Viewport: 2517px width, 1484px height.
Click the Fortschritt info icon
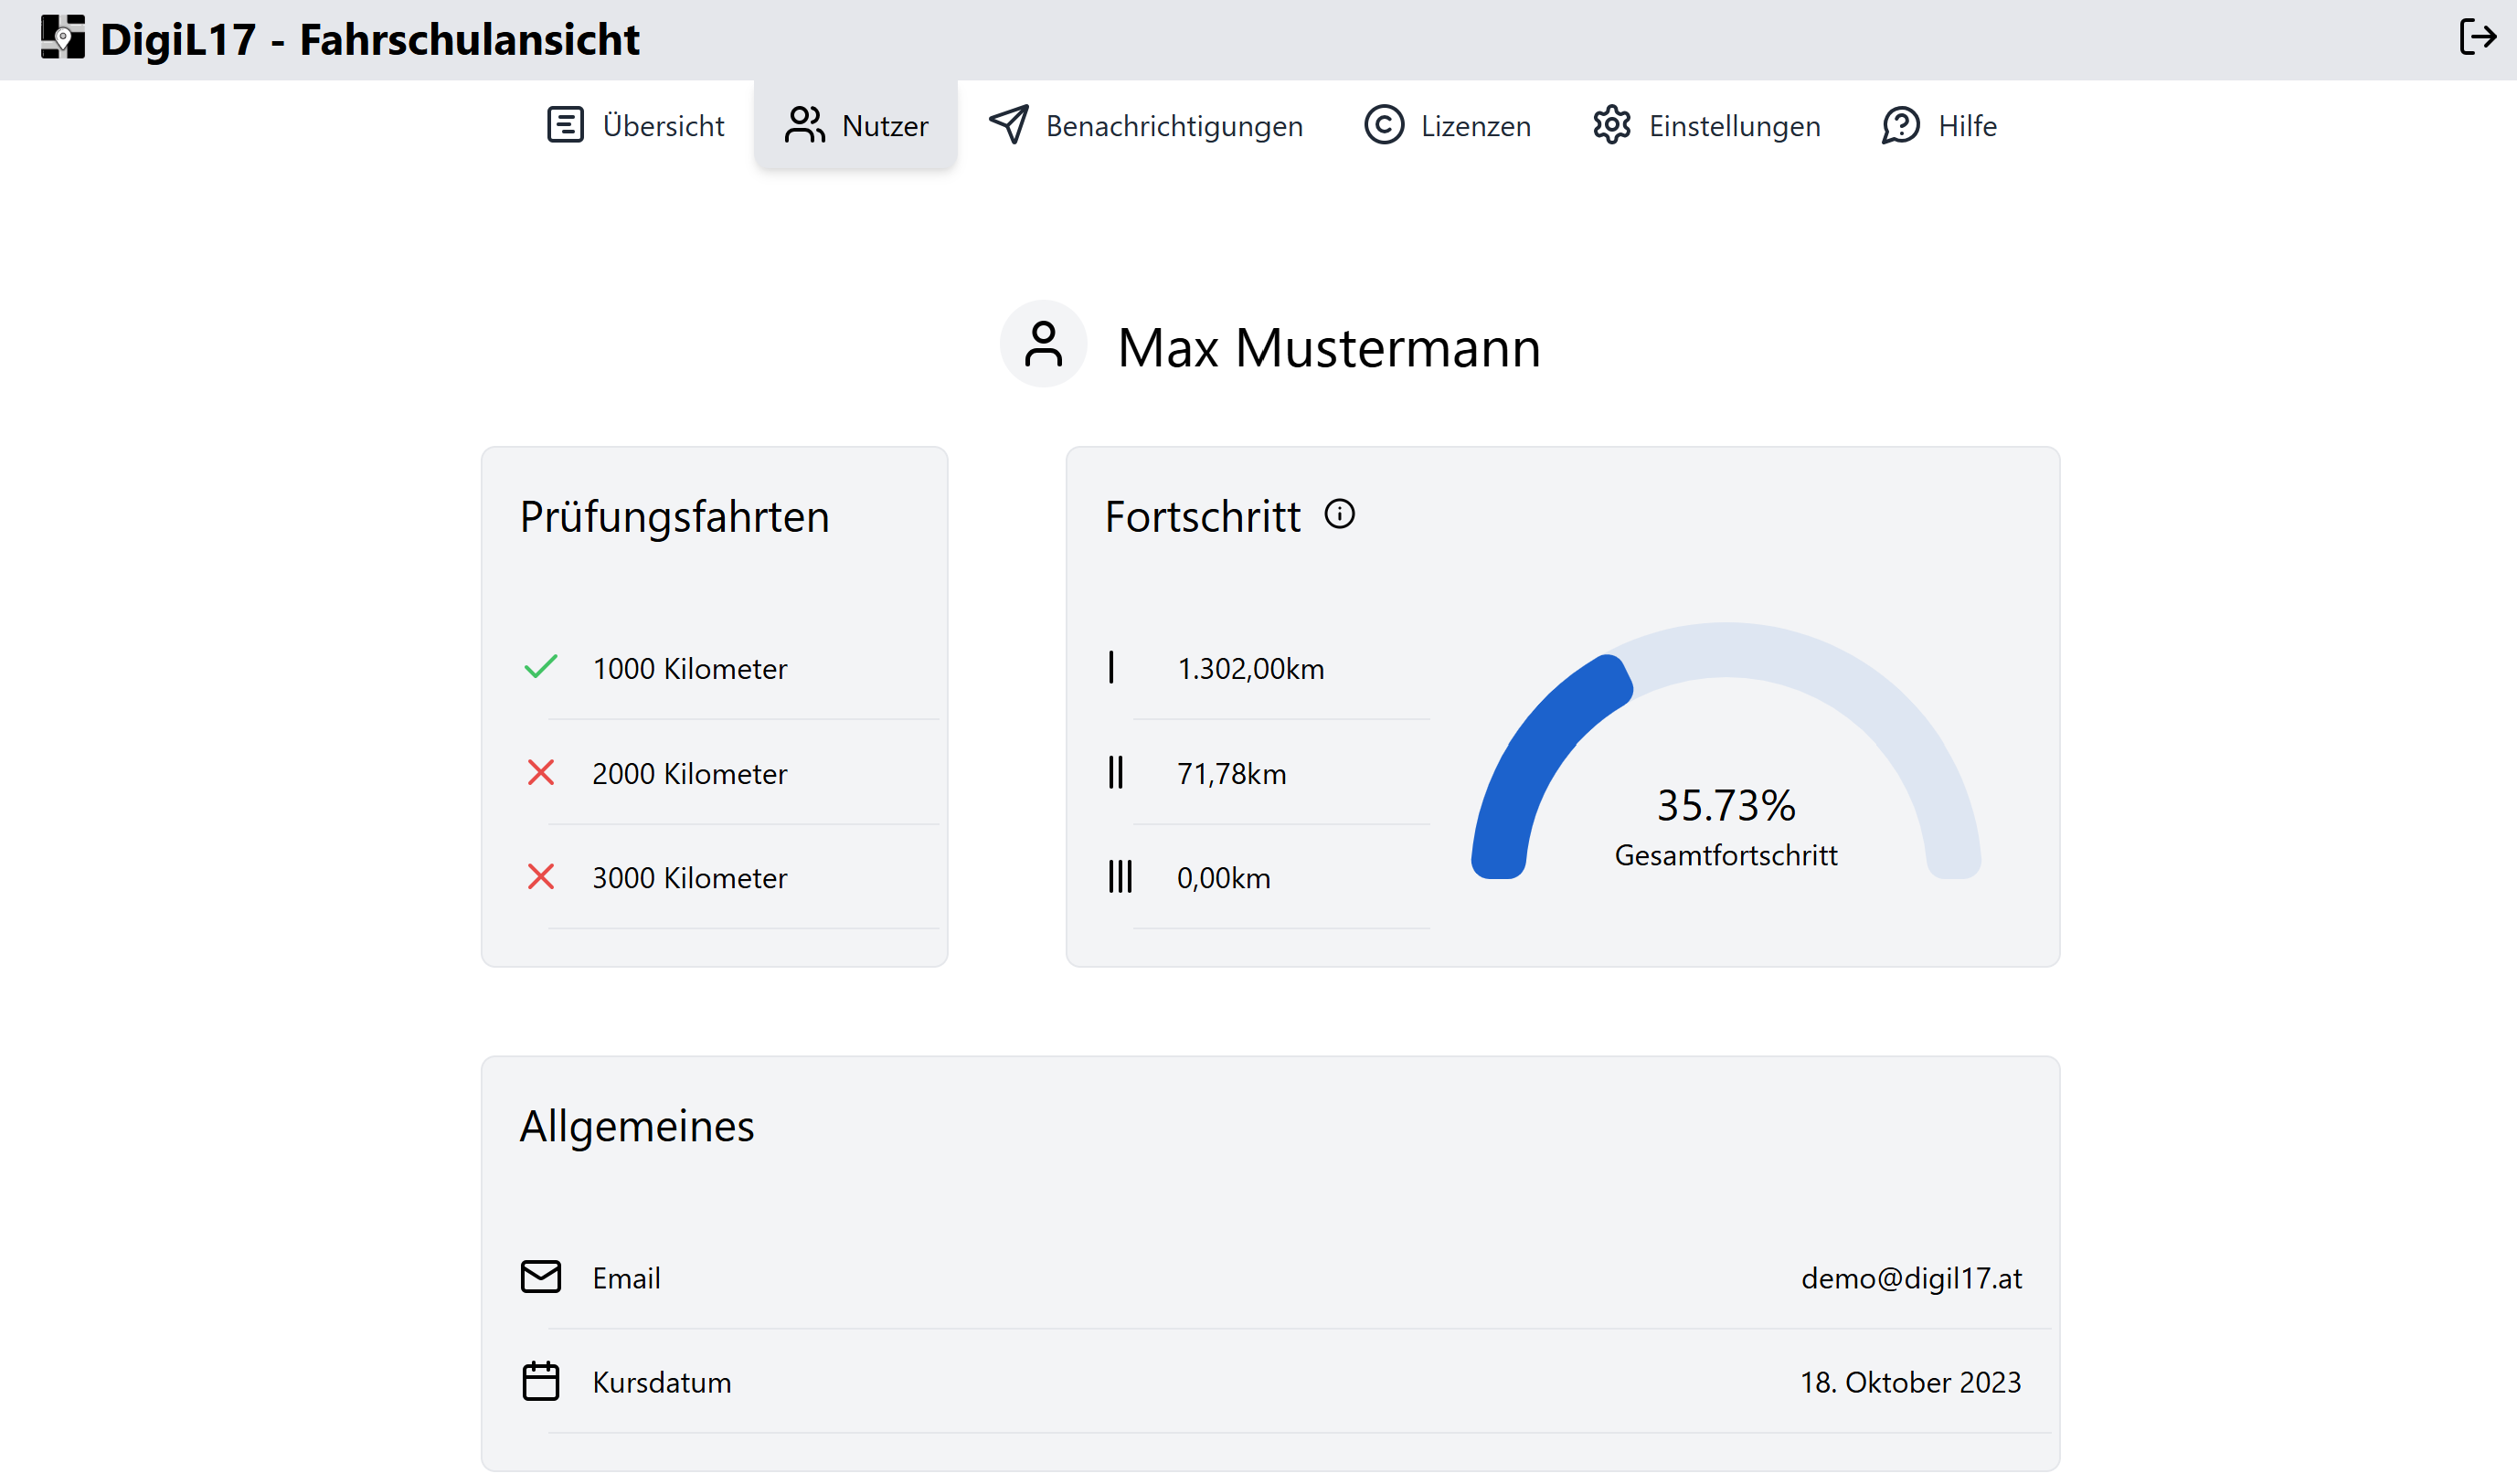click(1339, 514)
